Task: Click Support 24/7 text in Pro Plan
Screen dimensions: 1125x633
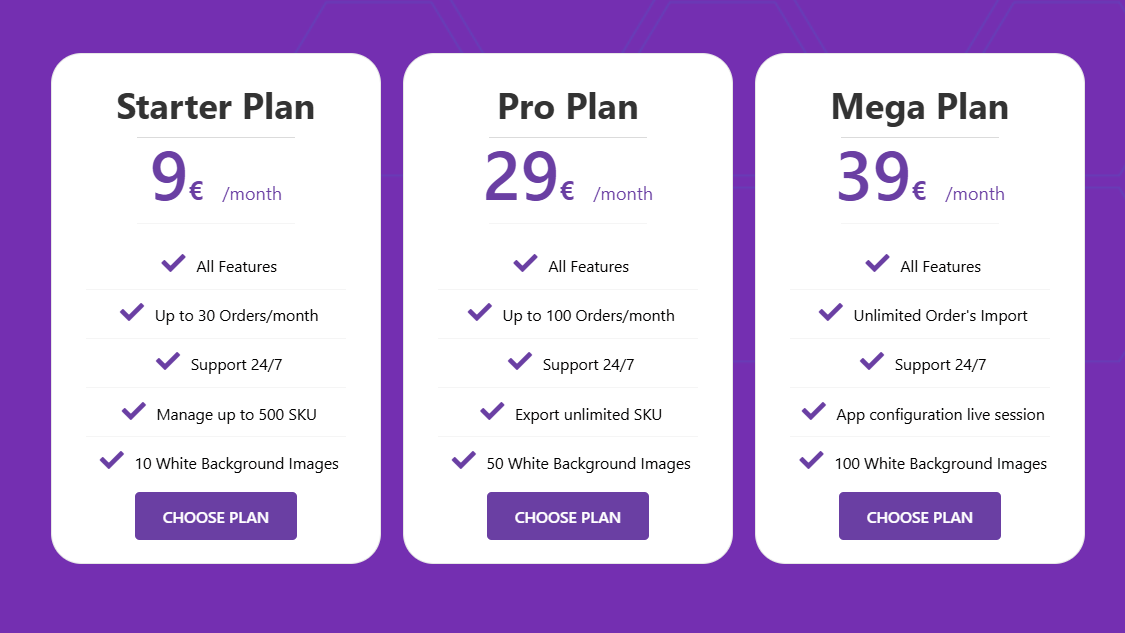Action: pyautogui.click(x=588, y=365)
